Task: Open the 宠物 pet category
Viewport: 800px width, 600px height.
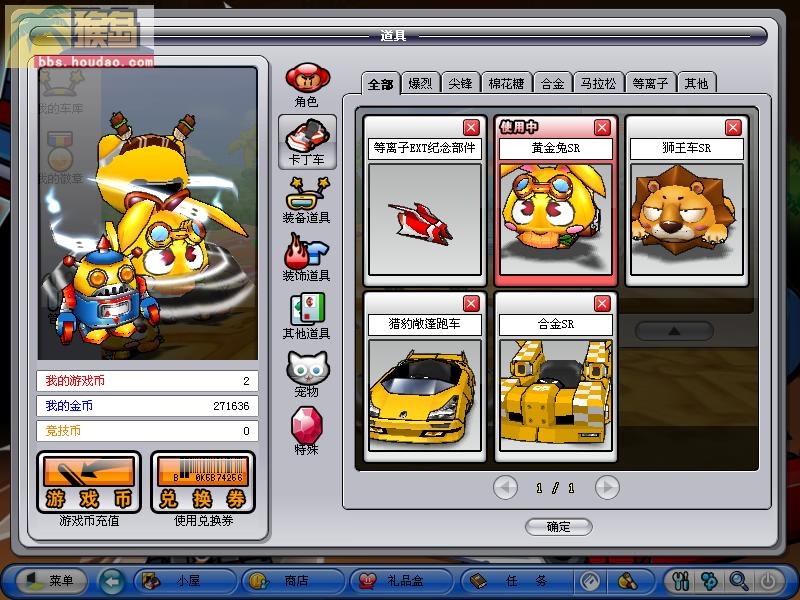Action: (307, 374)
